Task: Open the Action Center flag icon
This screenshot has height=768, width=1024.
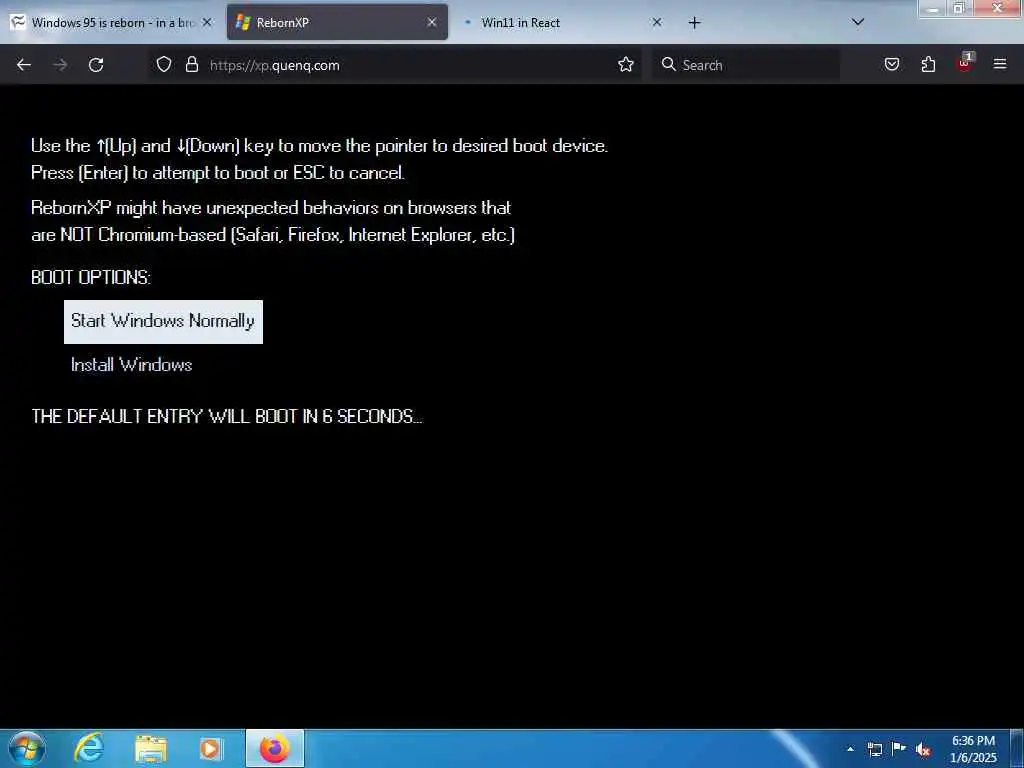Action: [899, 749]
